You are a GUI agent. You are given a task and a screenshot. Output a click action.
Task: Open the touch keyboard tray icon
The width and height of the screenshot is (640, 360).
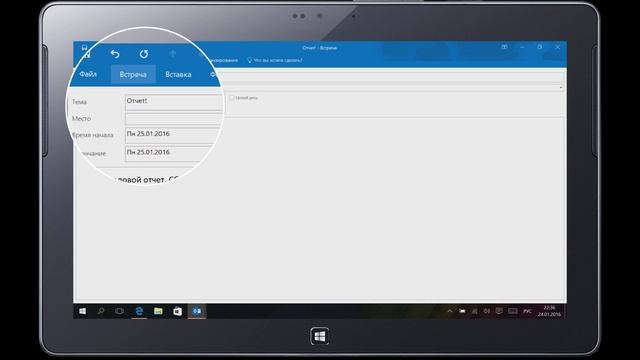click(513, 311)
